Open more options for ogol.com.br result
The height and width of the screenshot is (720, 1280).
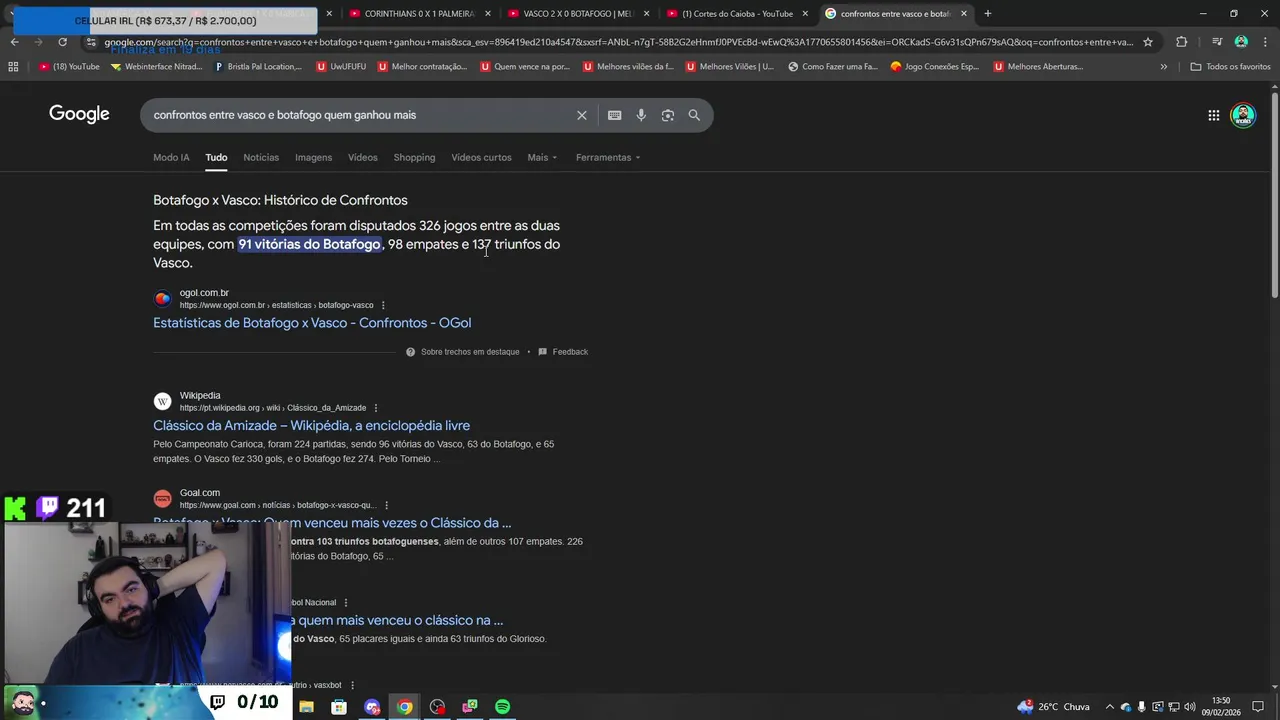click(383, 305)
